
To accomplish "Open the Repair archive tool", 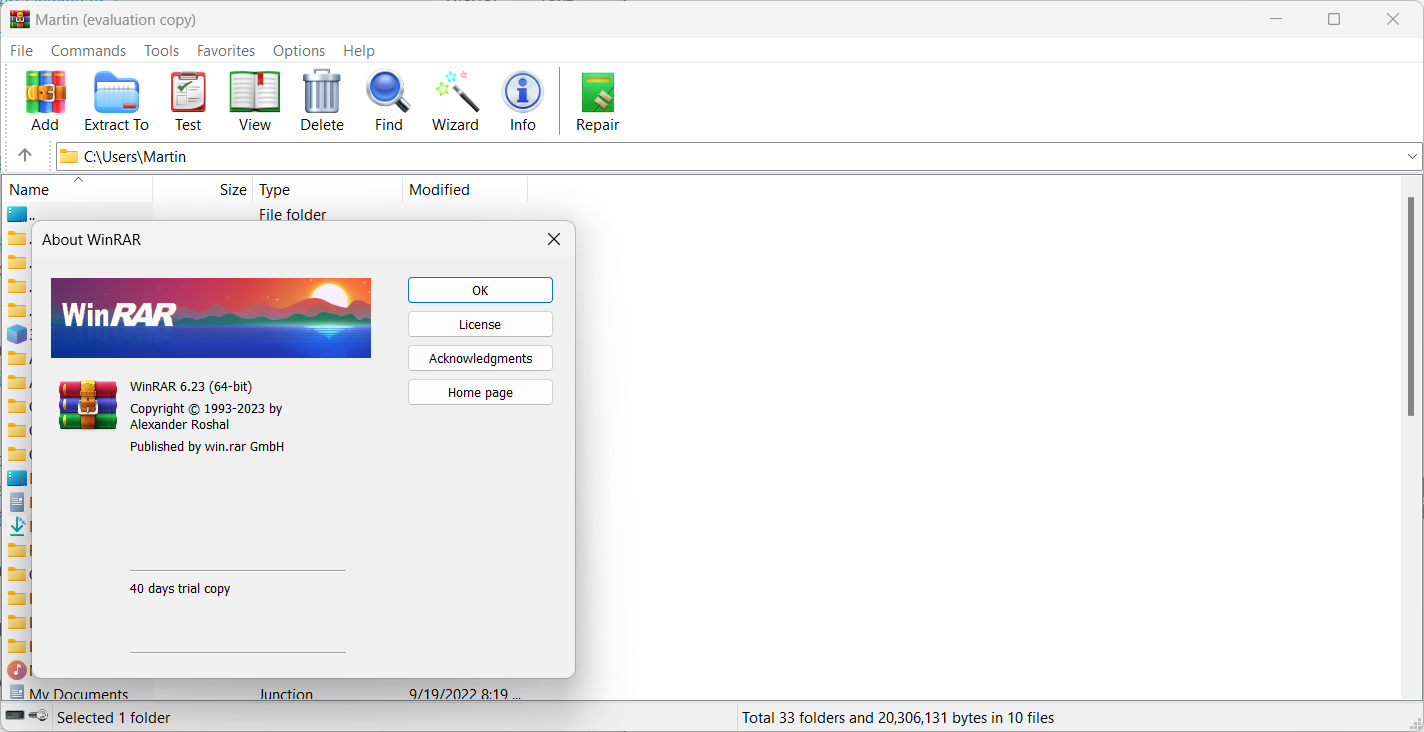I will point(597,100).
